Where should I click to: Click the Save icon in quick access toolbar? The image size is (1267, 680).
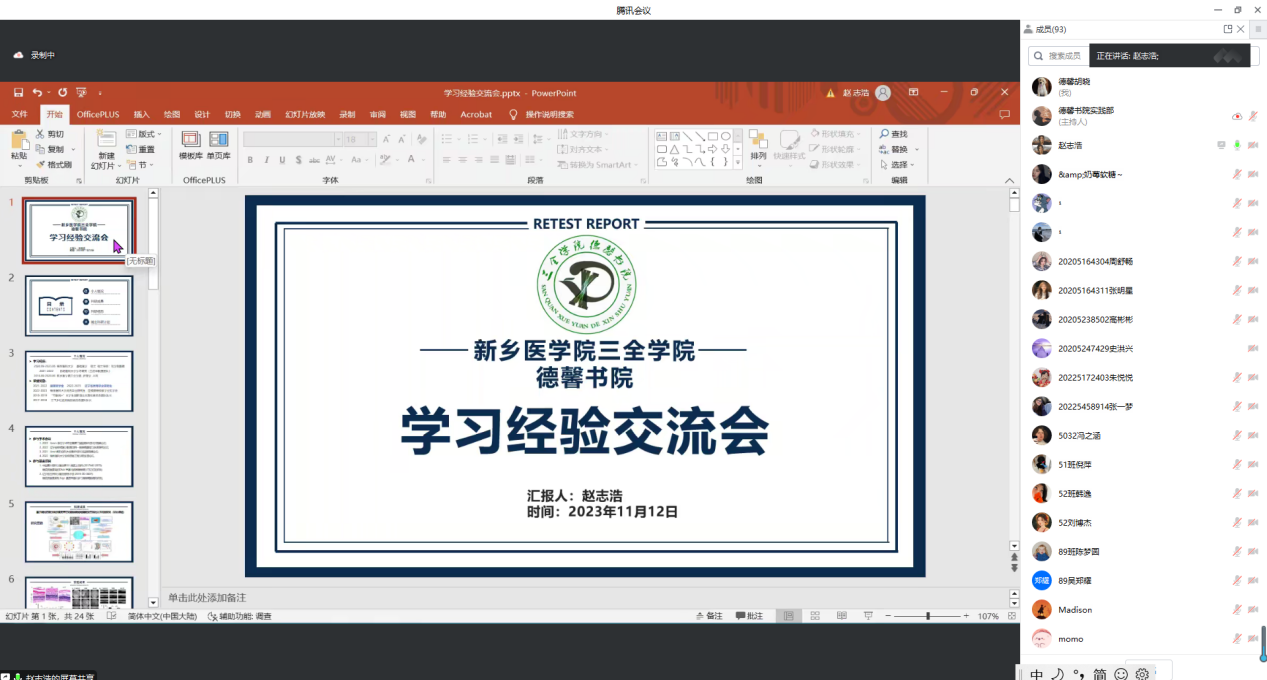point(18,93)
